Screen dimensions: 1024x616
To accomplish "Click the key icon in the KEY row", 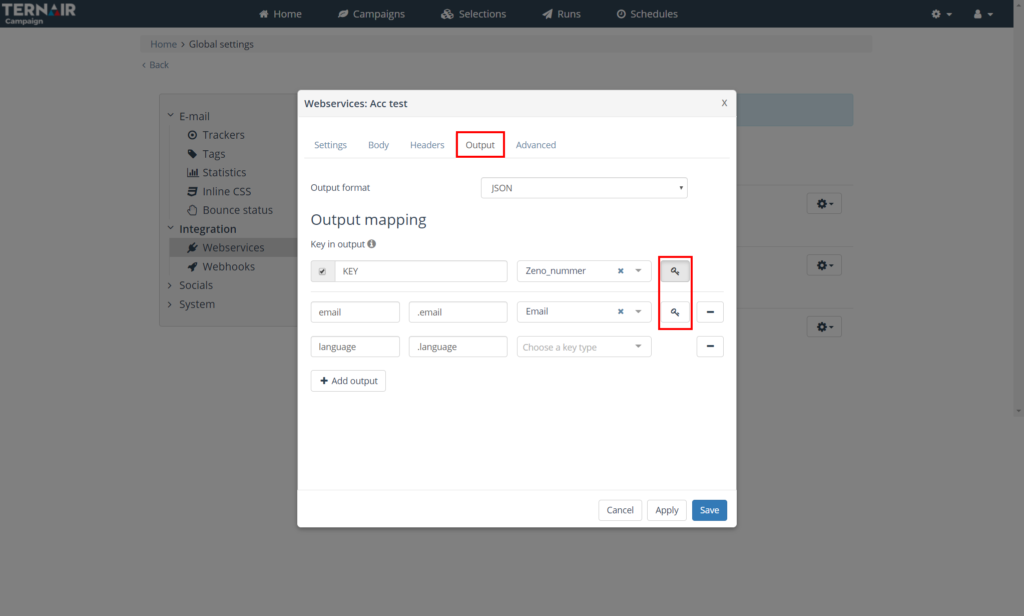I will (675, 271).
